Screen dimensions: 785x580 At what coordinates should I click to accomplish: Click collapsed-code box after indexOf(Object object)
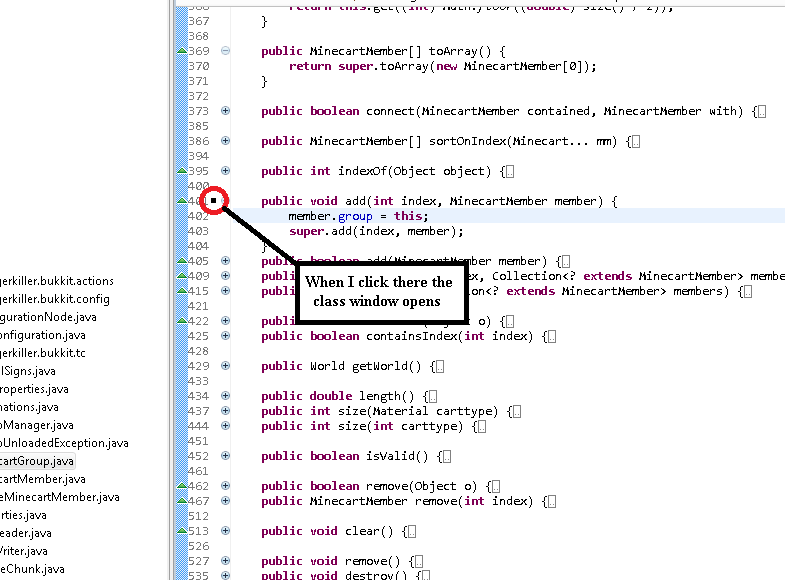click(x=509, y=172)
